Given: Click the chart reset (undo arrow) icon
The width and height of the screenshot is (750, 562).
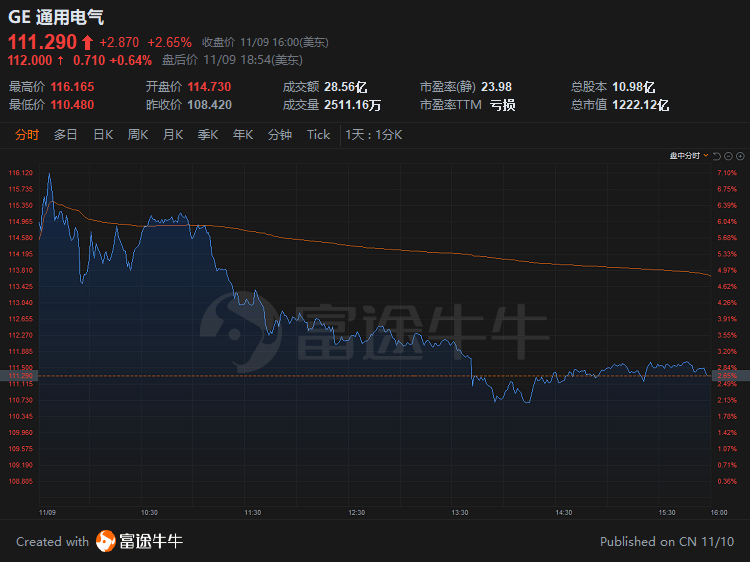Looking at the screenshot, I should coord(716,156).
